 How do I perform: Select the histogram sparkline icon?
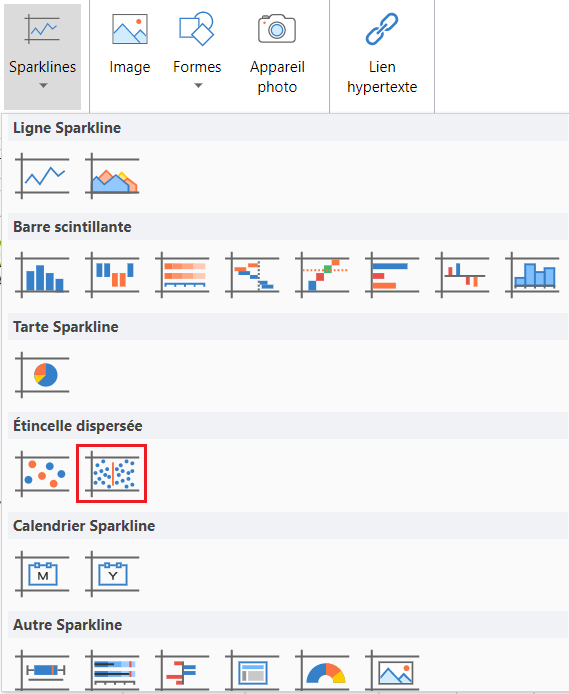tap(531, 275)
